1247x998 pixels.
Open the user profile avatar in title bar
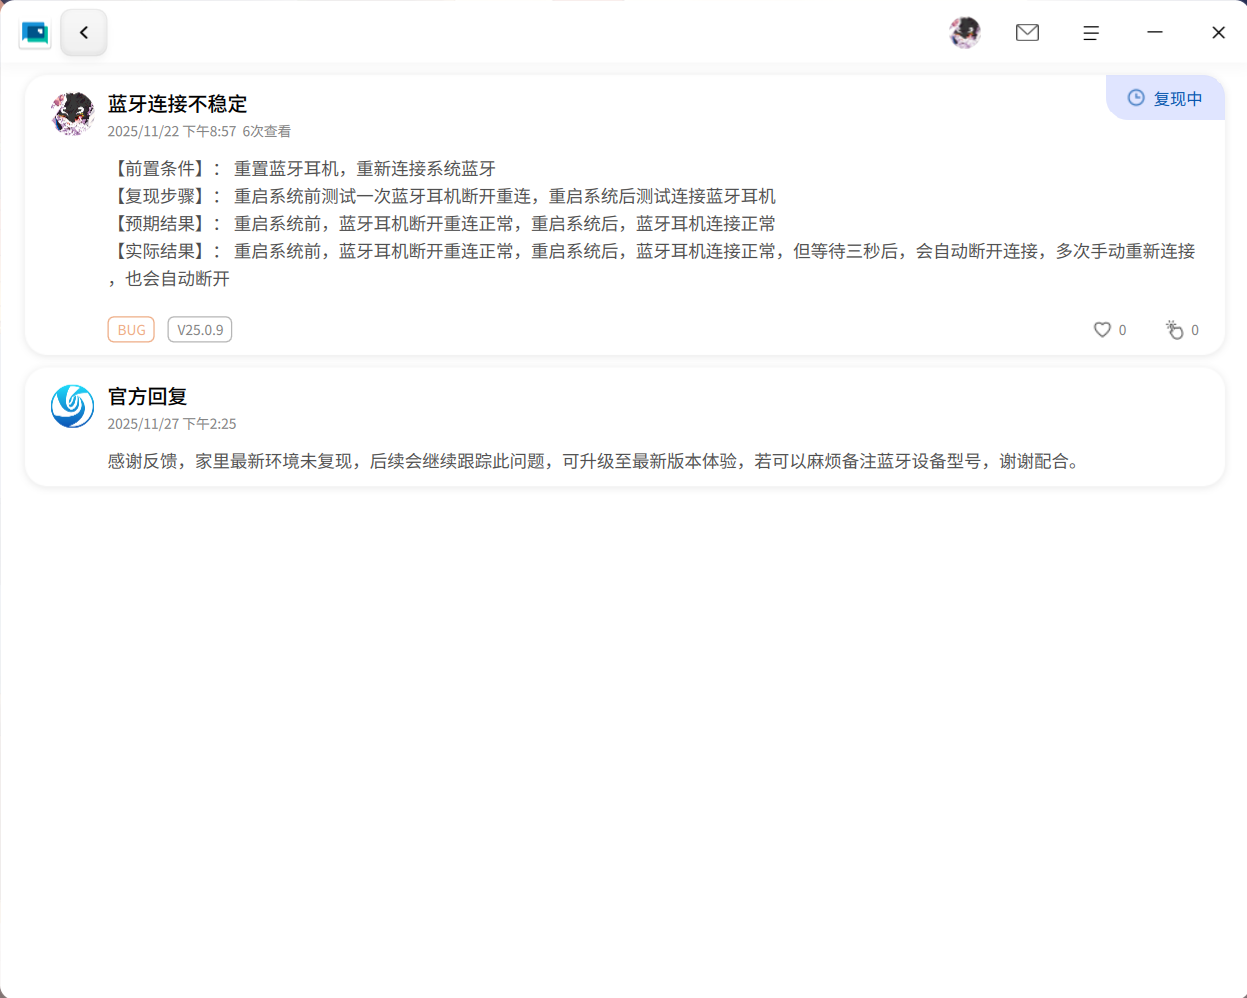point(965,33)
